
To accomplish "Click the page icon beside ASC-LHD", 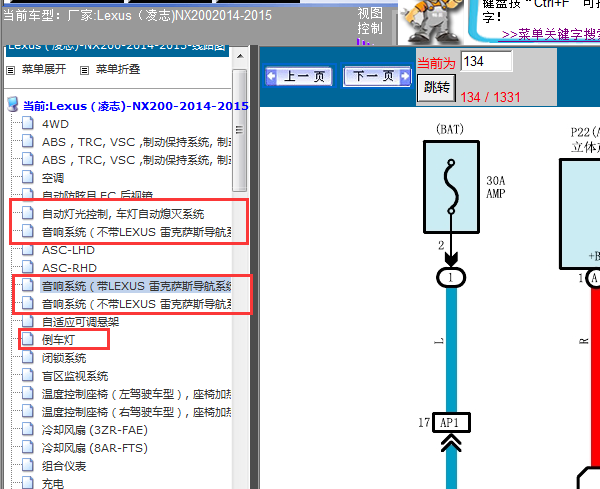I will [x=28, y=249].
